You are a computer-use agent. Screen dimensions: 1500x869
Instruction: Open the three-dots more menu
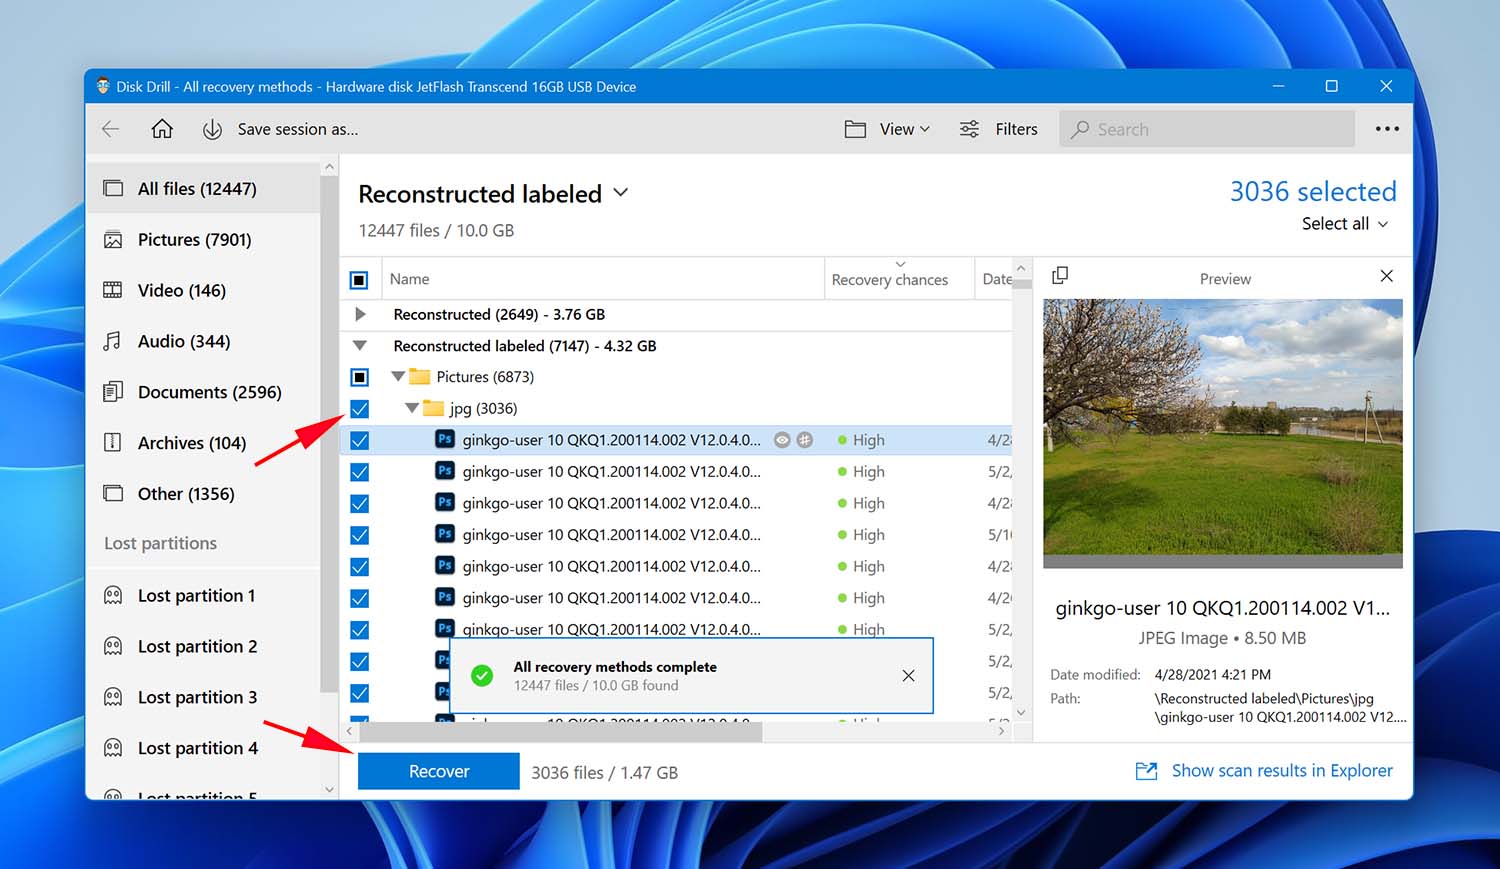[x=1387, y=129]
